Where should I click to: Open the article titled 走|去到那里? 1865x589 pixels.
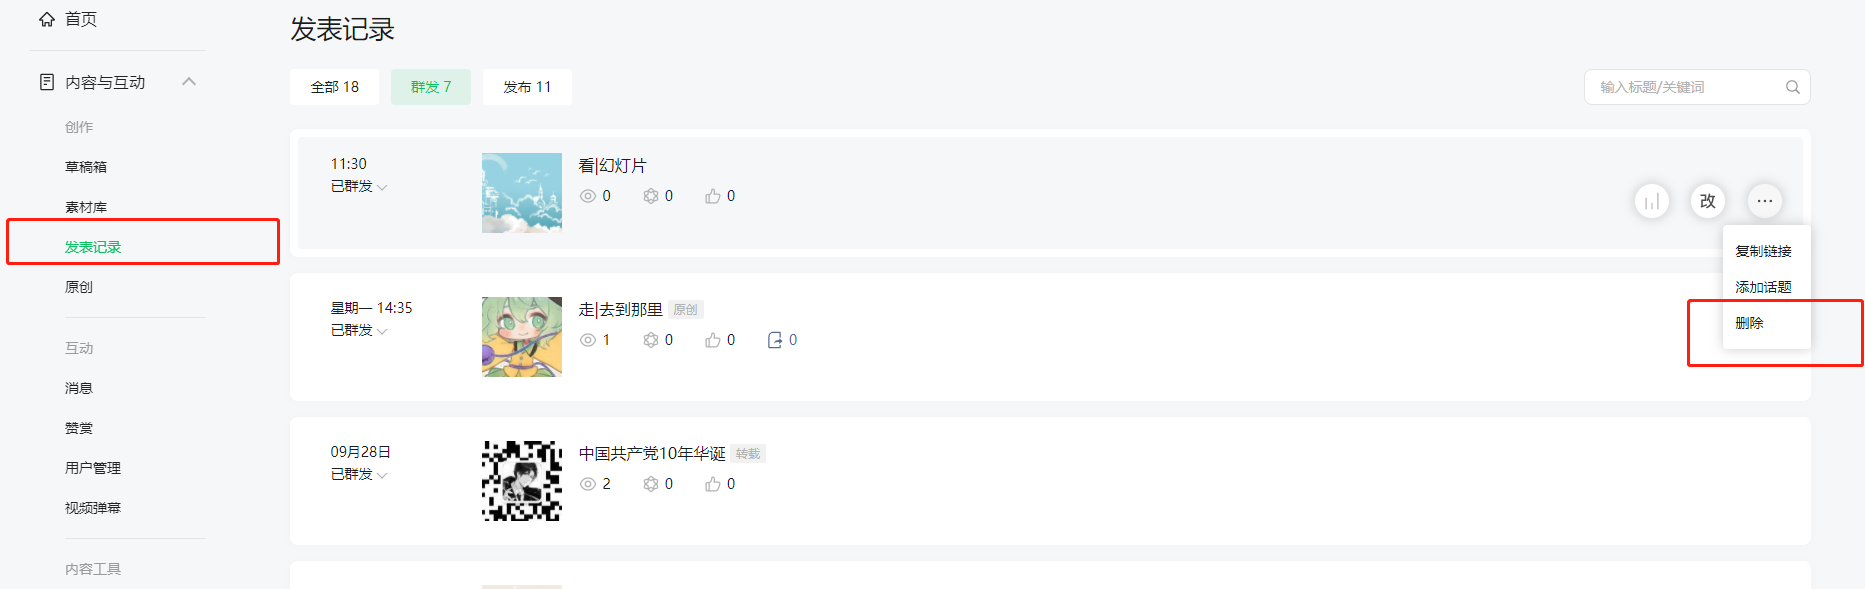(621, 310)
